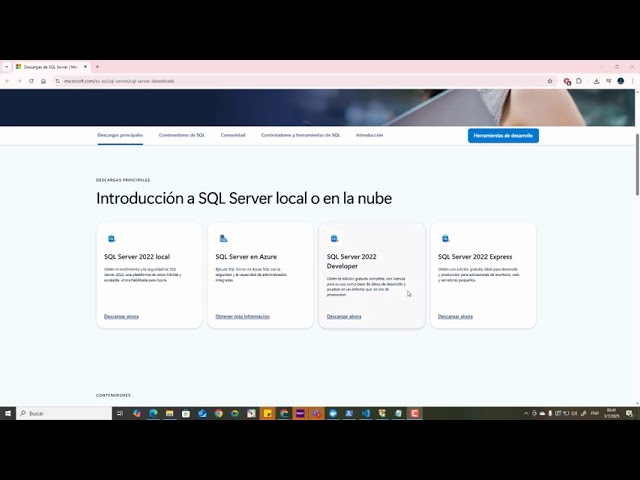Click the SQL Server 2022 Express card icon

pos(446,238)
